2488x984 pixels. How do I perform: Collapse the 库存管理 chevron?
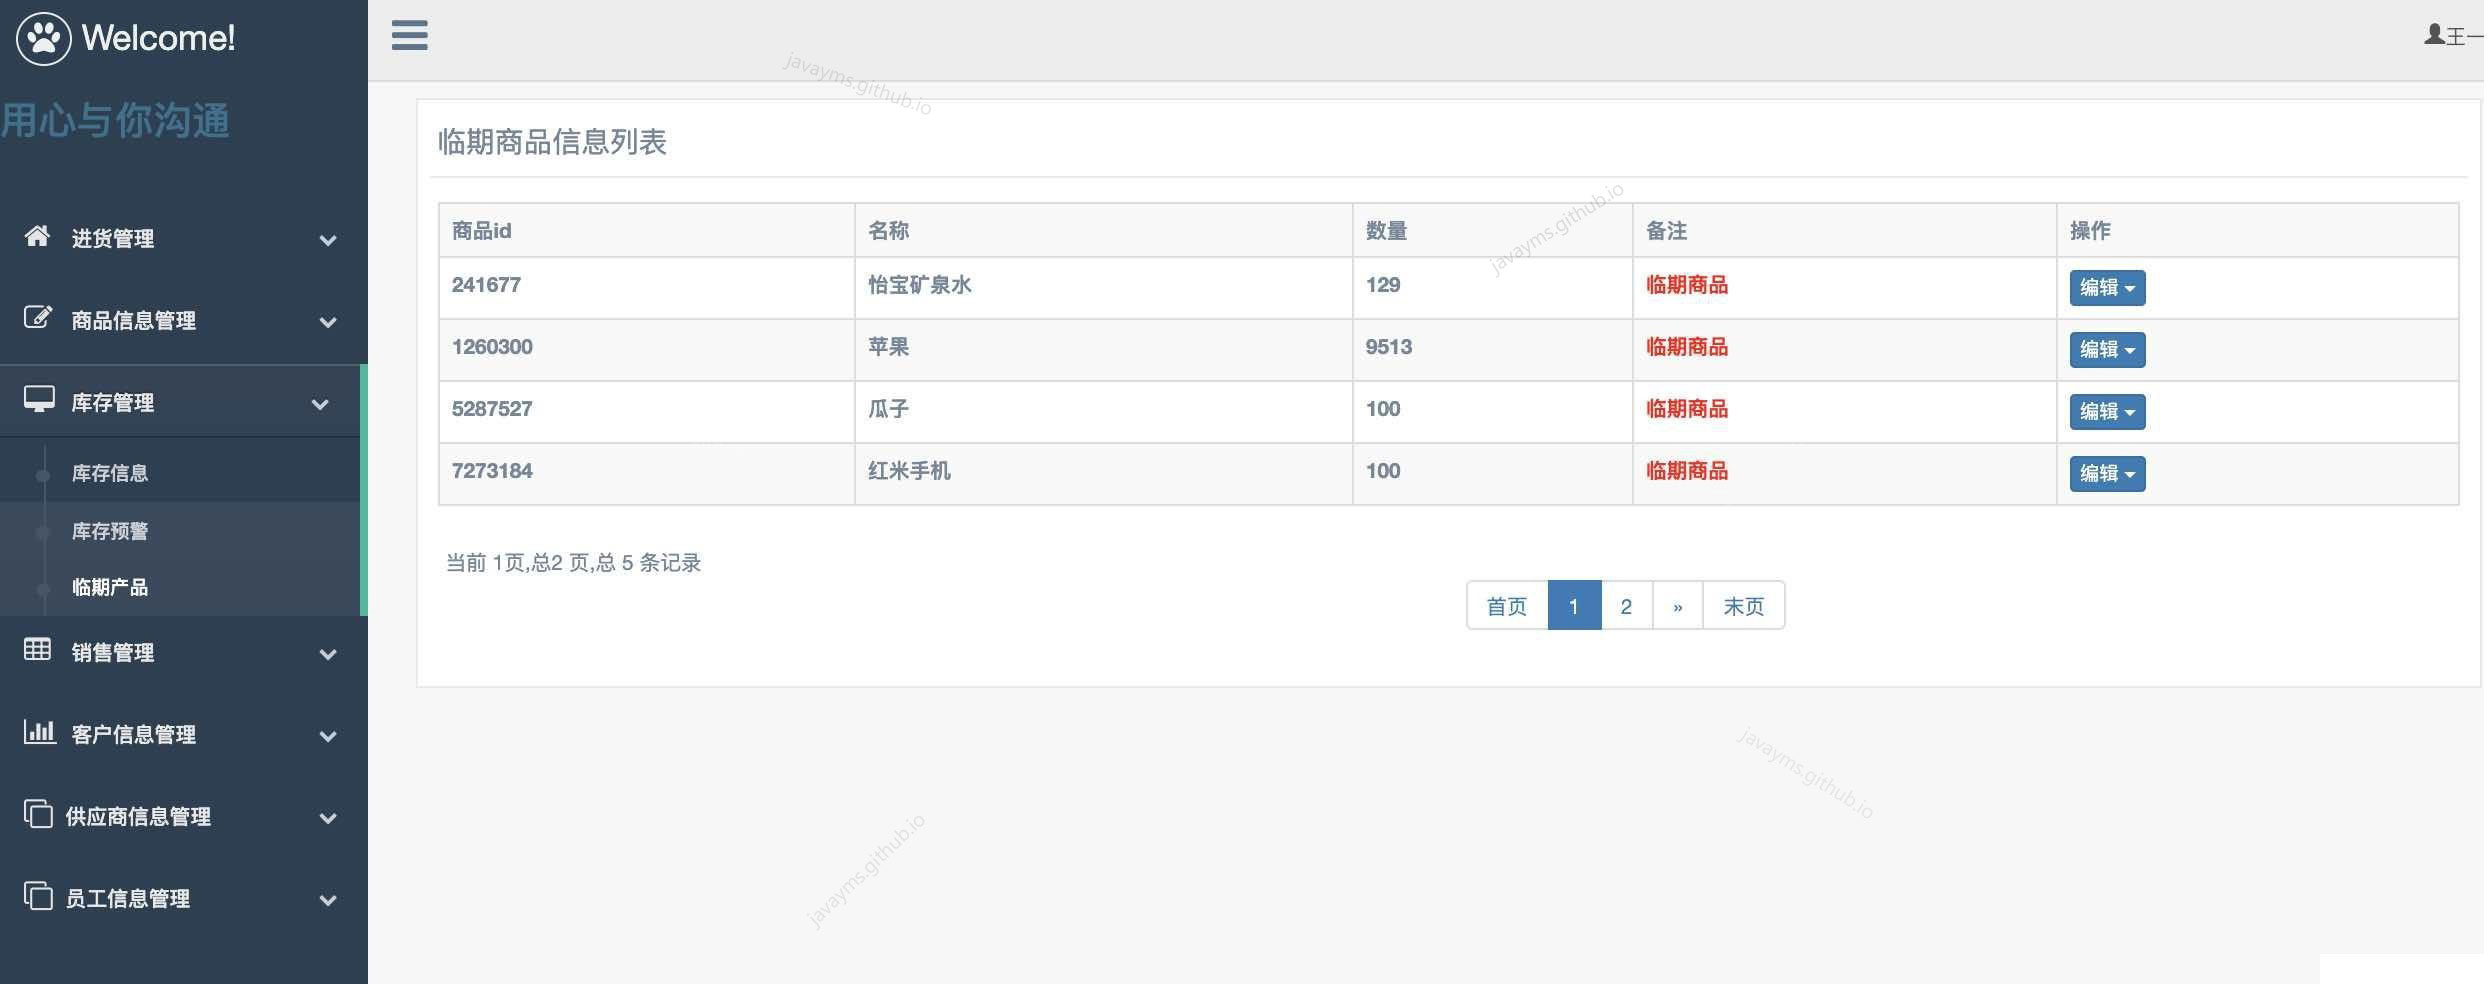[320, 404]
